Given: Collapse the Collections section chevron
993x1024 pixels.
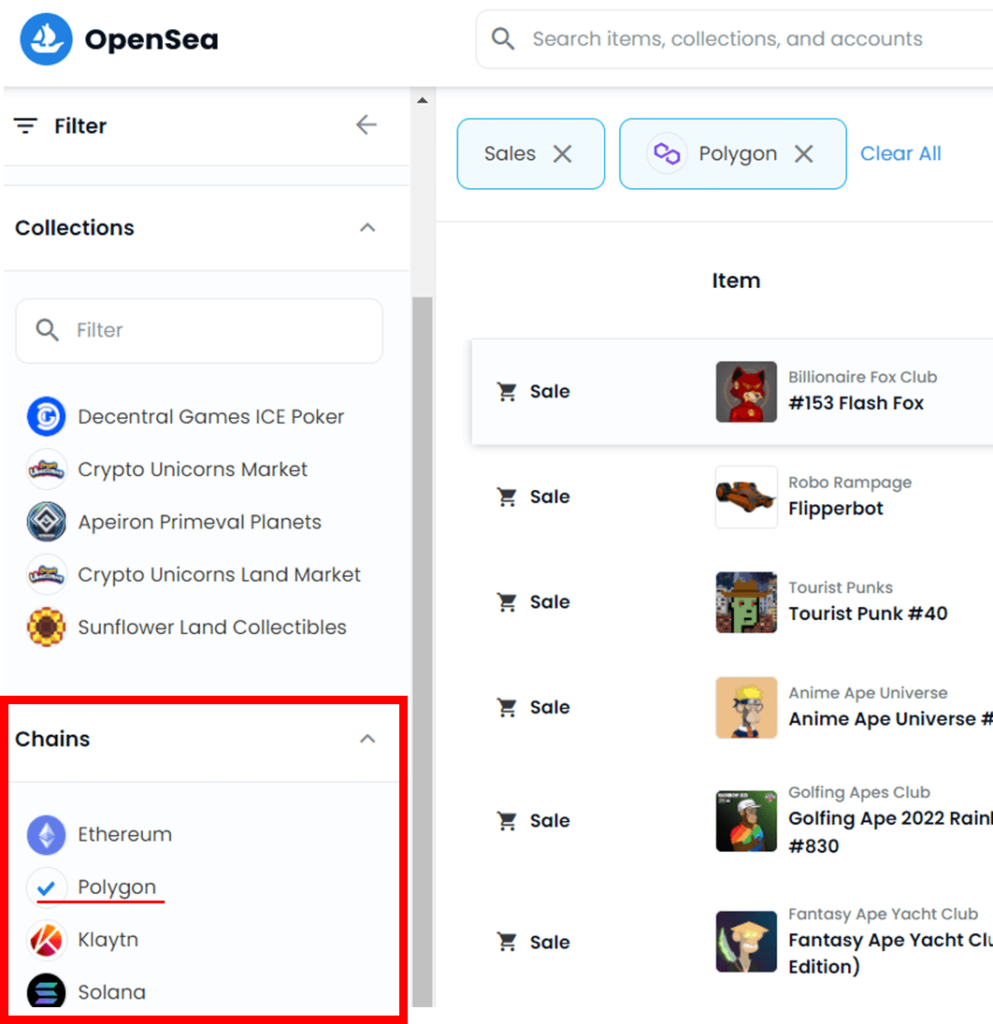Looking at the screenshot, I should pyautogui.click(x=368, y=228).
